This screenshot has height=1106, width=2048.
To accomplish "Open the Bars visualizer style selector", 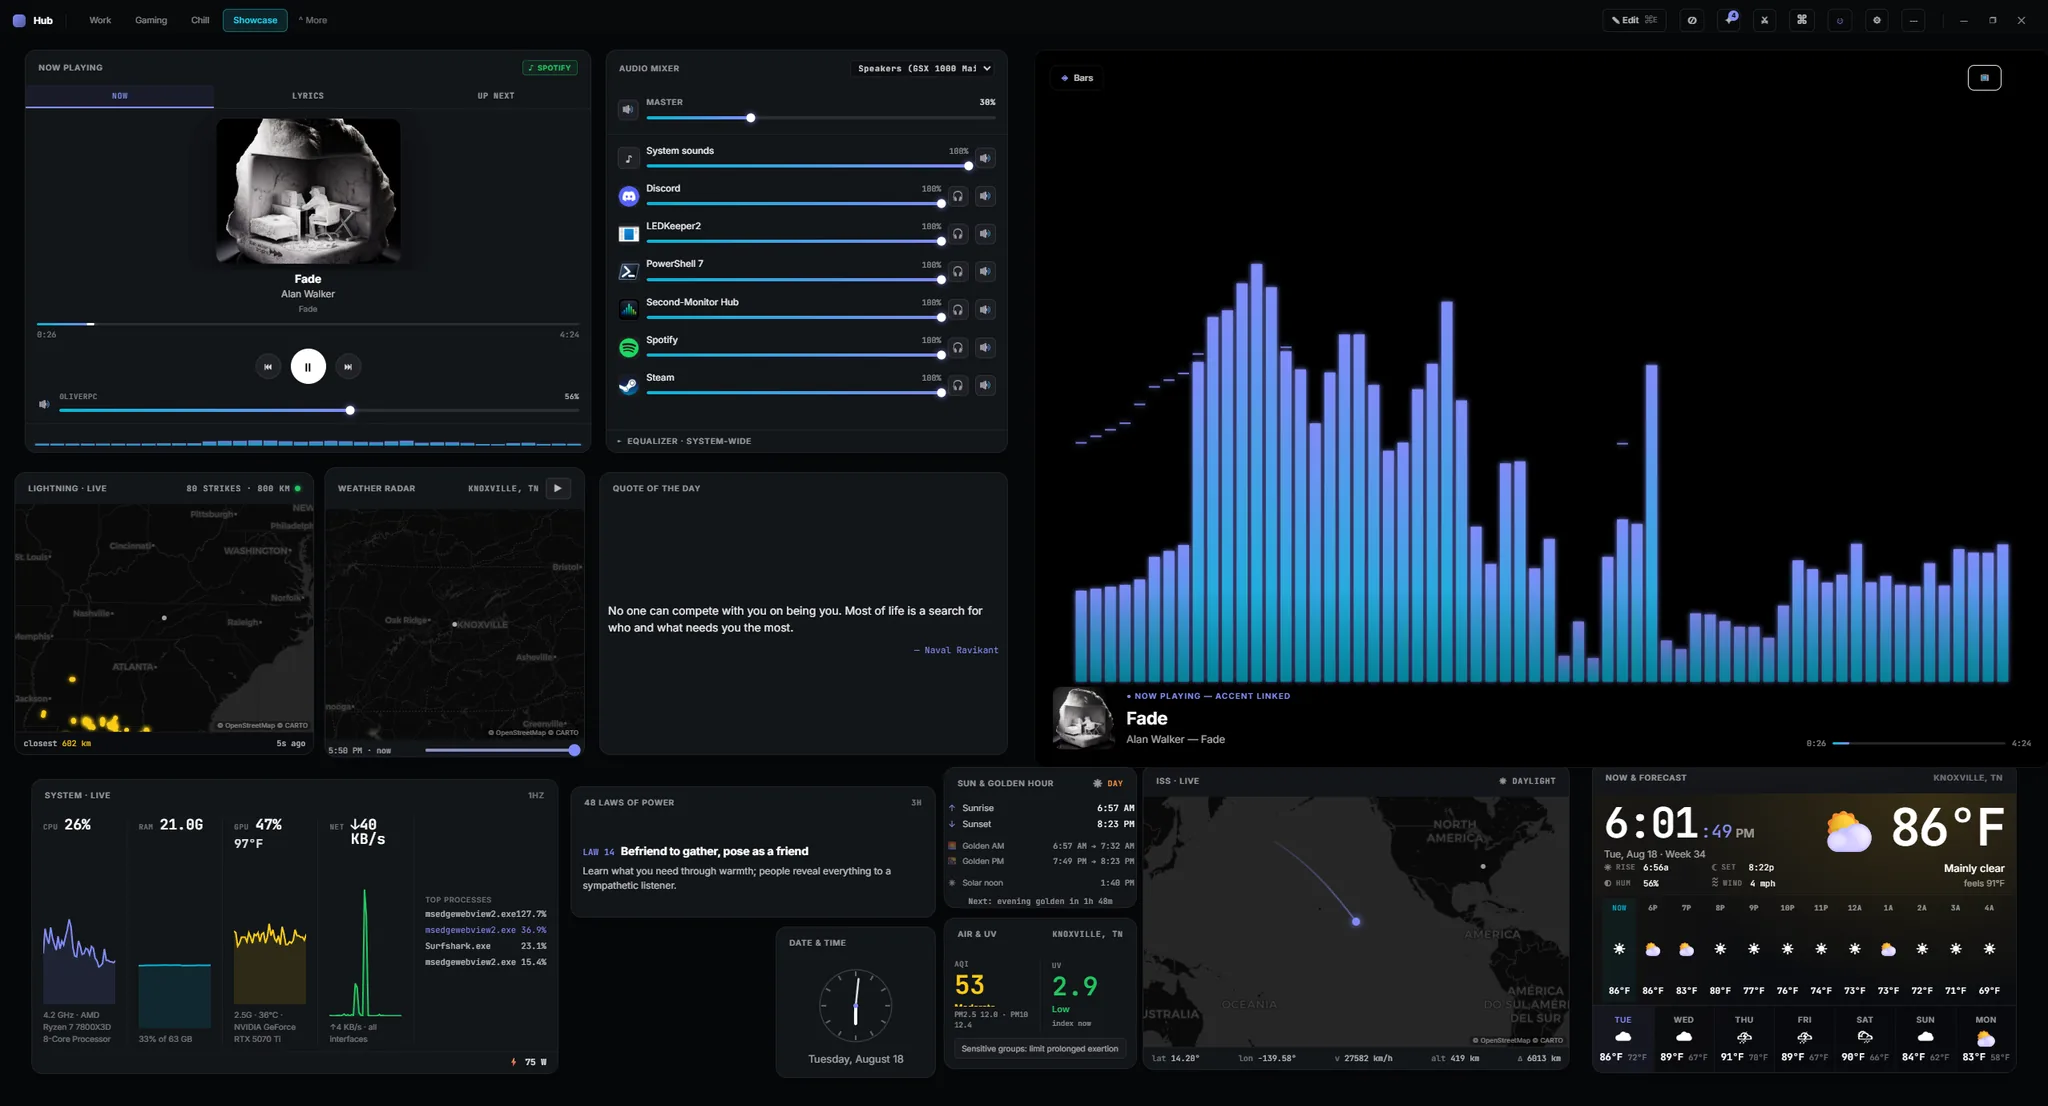I will (x=1077, y=77).
